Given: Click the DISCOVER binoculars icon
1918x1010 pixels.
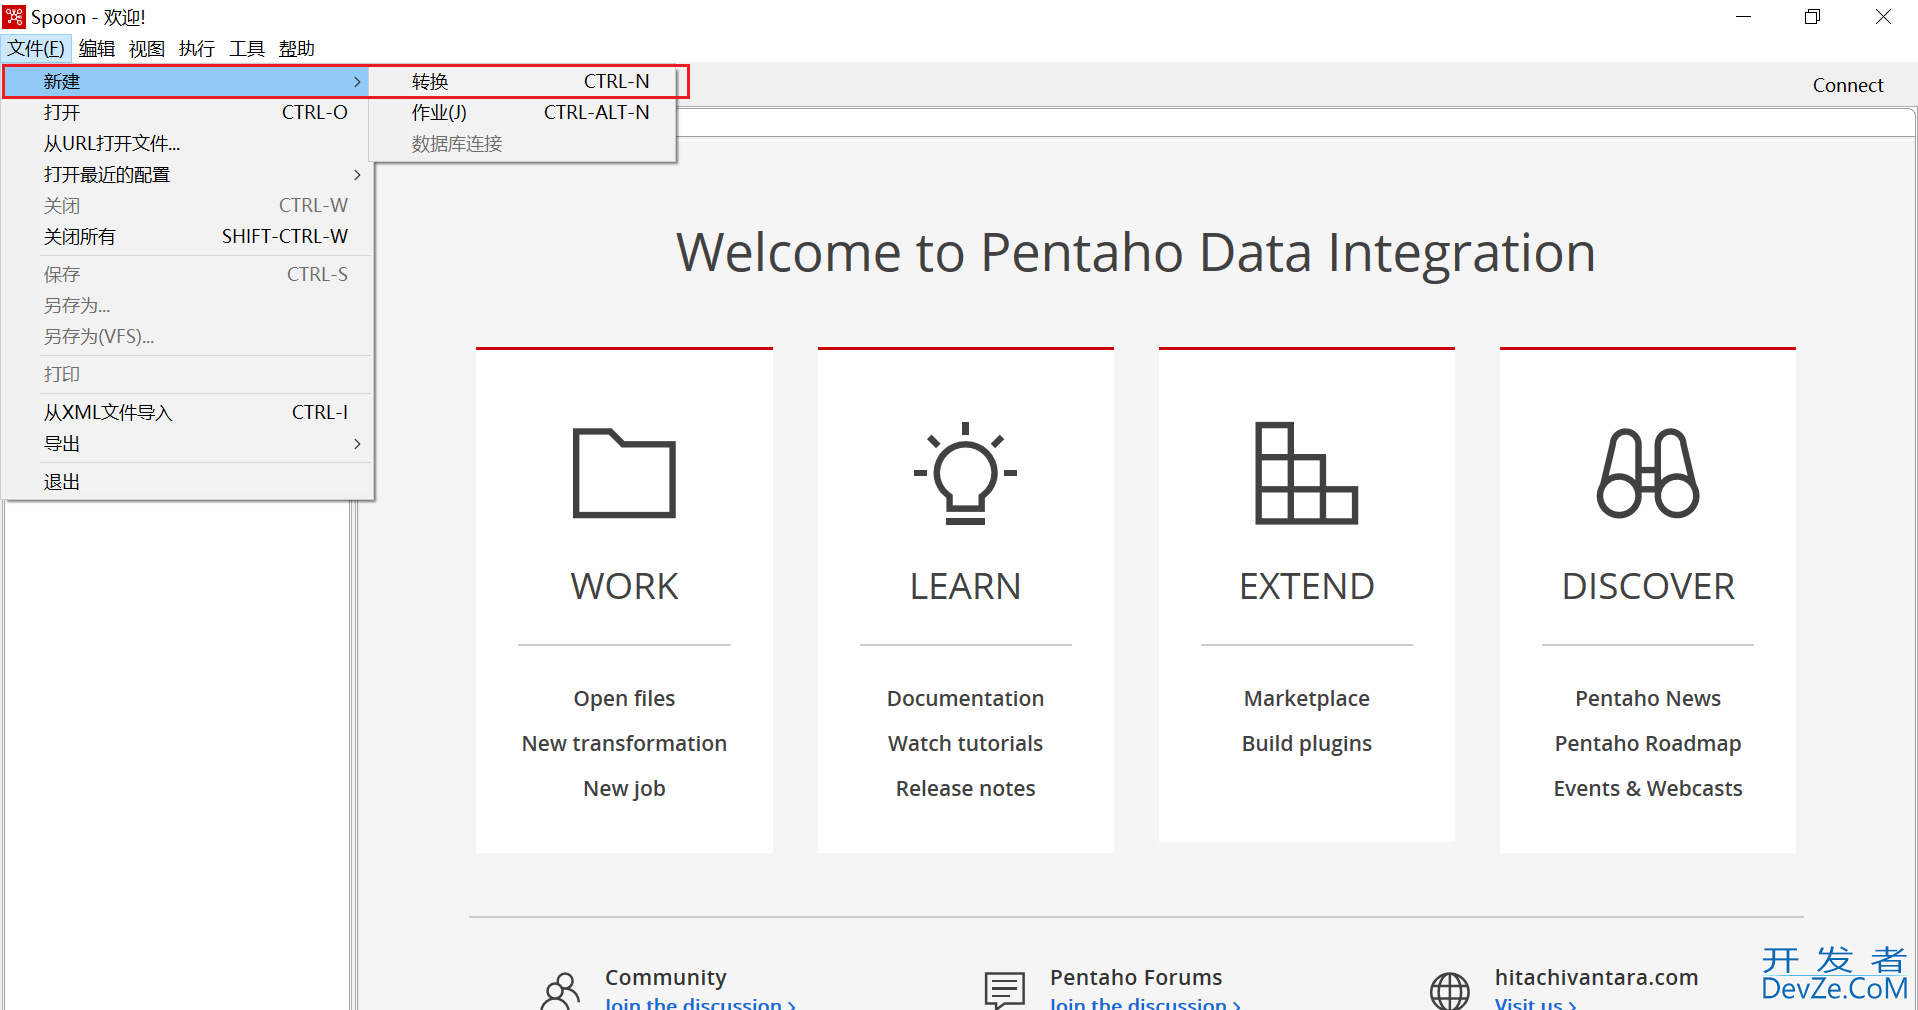Looking at the screenshot, I should 1648,473.
